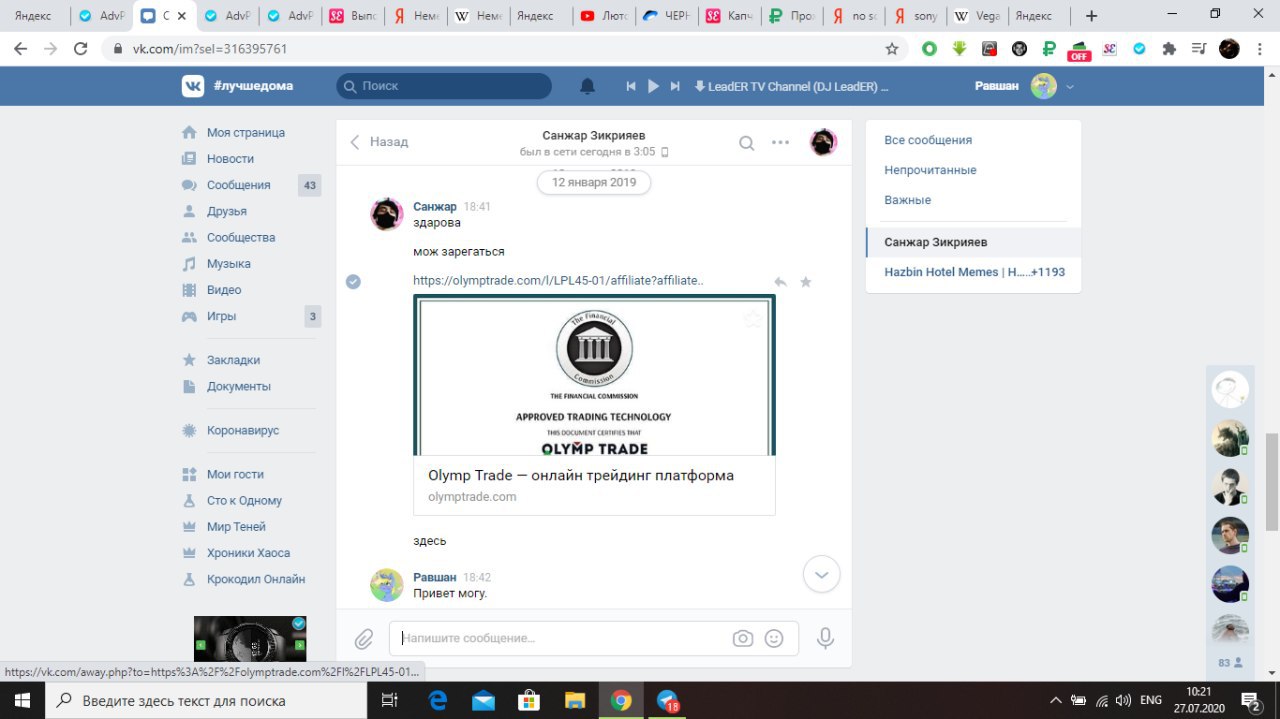1280x719 pixels.
Task: Open Chrome extensions puzzle icon
Action: click(1169, 48)
